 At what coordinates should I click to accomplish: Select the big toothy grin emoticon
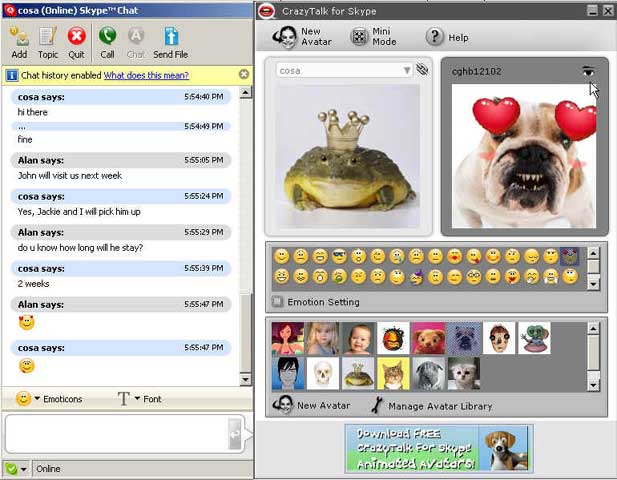click(x=281, y=277)
